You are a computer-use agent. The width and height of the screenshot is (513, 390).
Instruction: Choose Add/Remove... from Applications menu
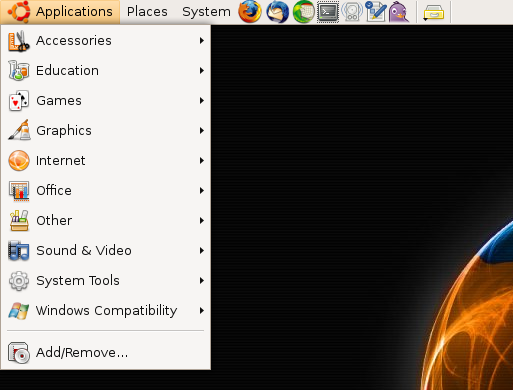point(105,353)
